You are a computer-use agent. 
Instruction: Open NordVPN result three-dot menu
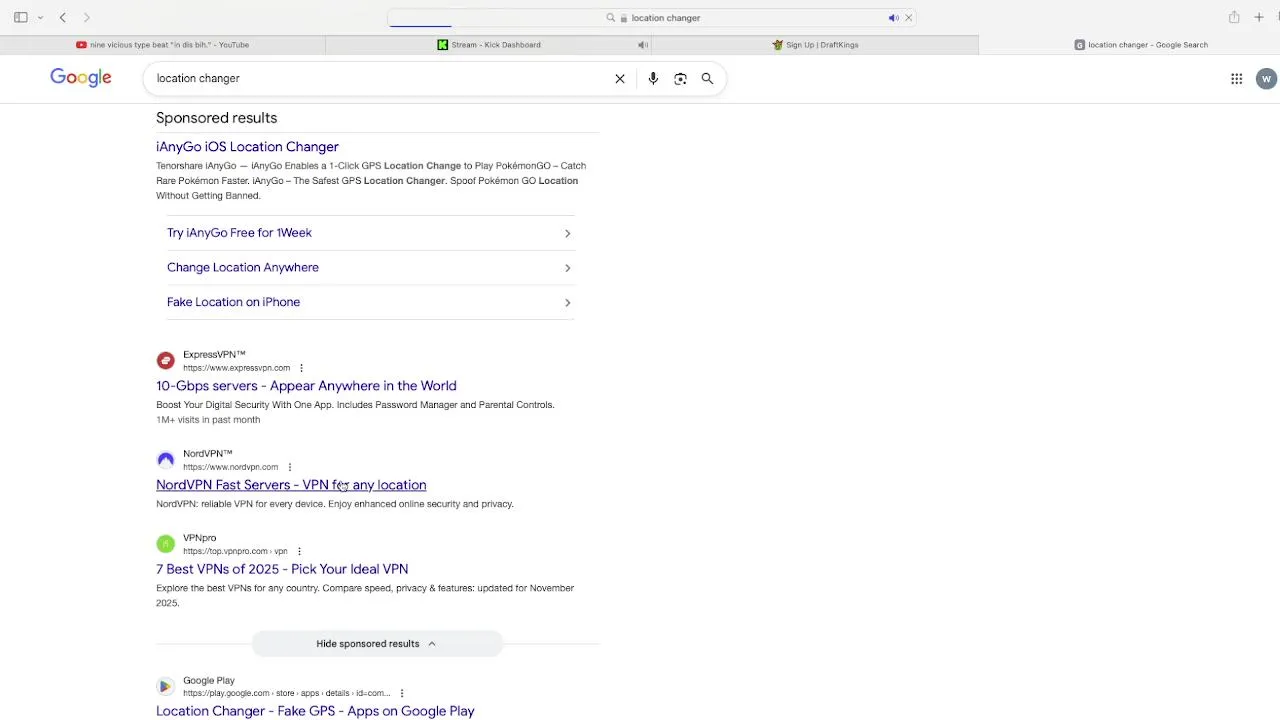290,467
